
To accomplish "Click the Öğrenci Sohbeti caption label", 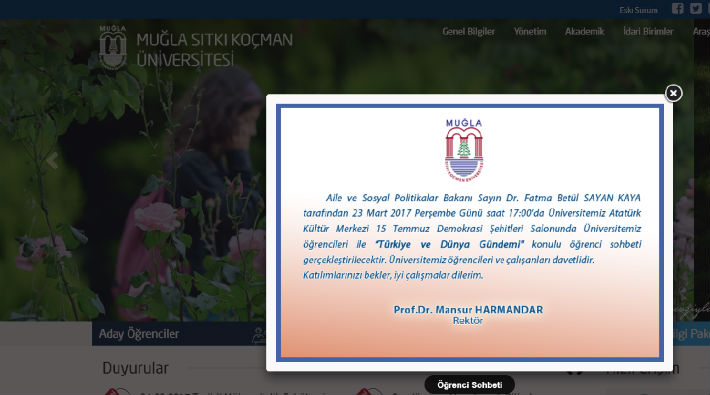I will 470,385.
